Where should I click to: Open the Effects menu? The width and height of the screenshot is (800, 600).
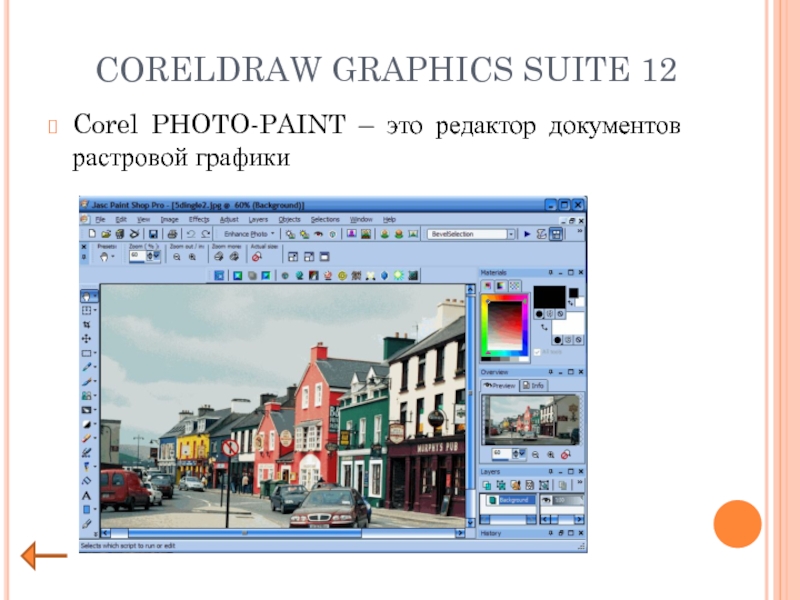[199, 219]
